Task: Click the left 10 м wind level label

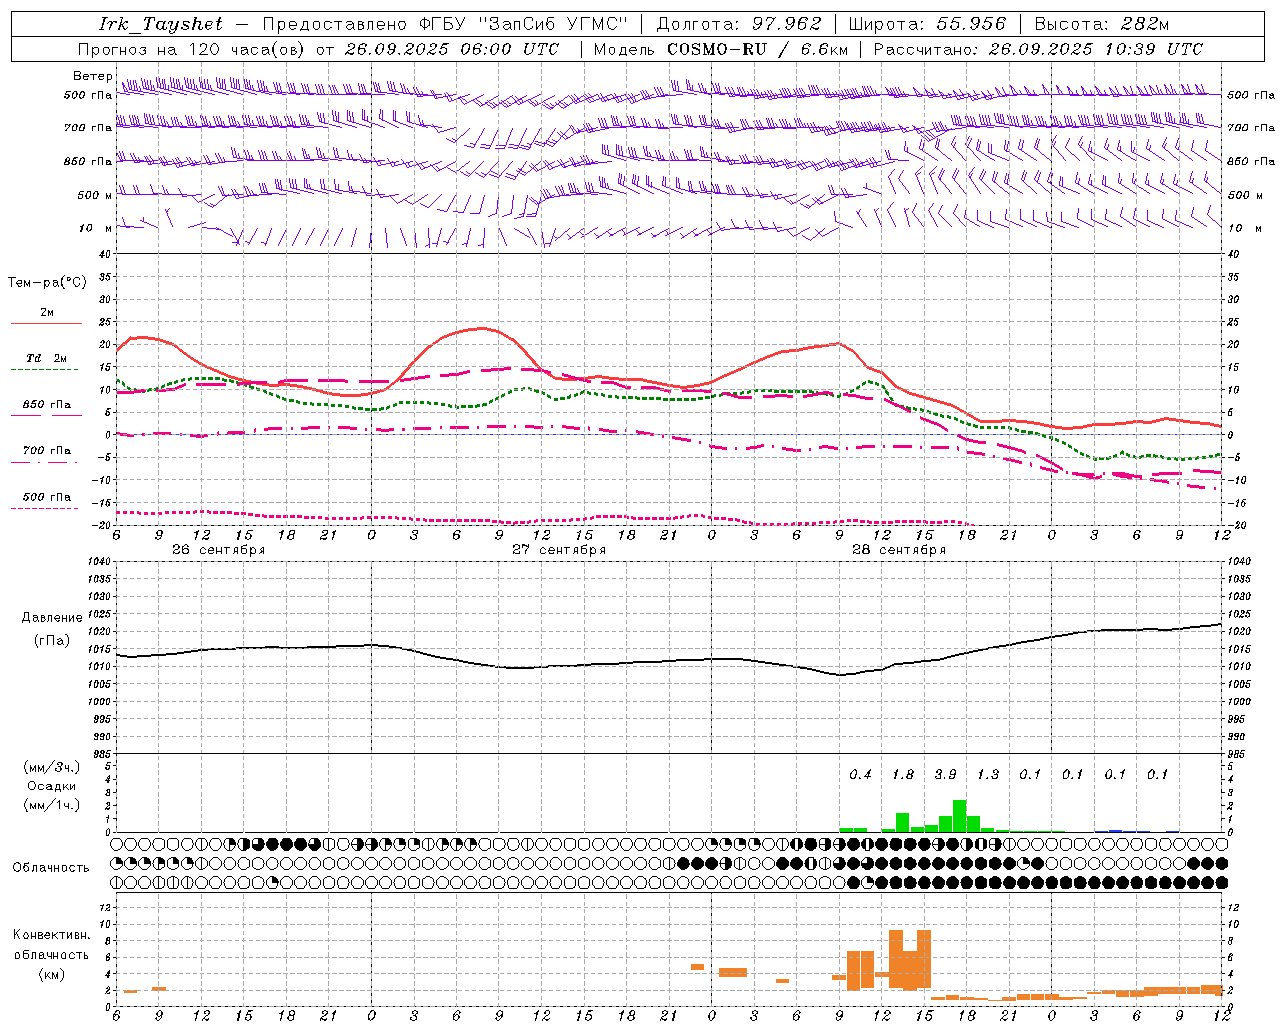Action: pos(96,228)
